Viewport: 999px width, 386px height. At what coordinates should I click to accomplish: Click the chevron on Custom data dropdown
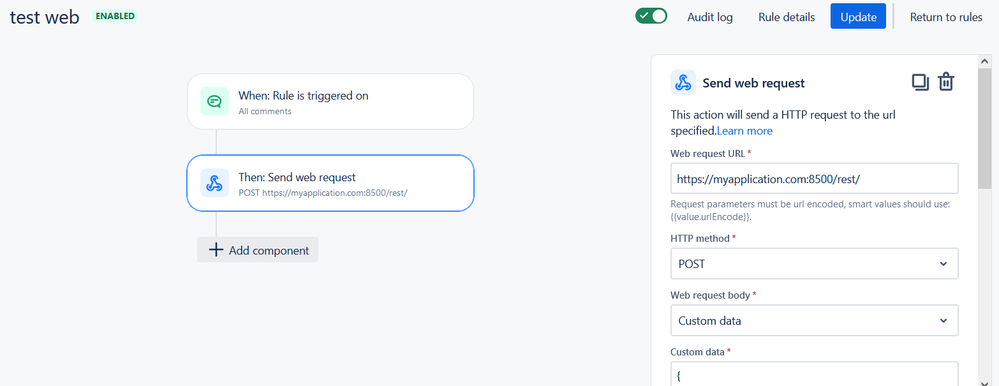click(x=944, y=320)
